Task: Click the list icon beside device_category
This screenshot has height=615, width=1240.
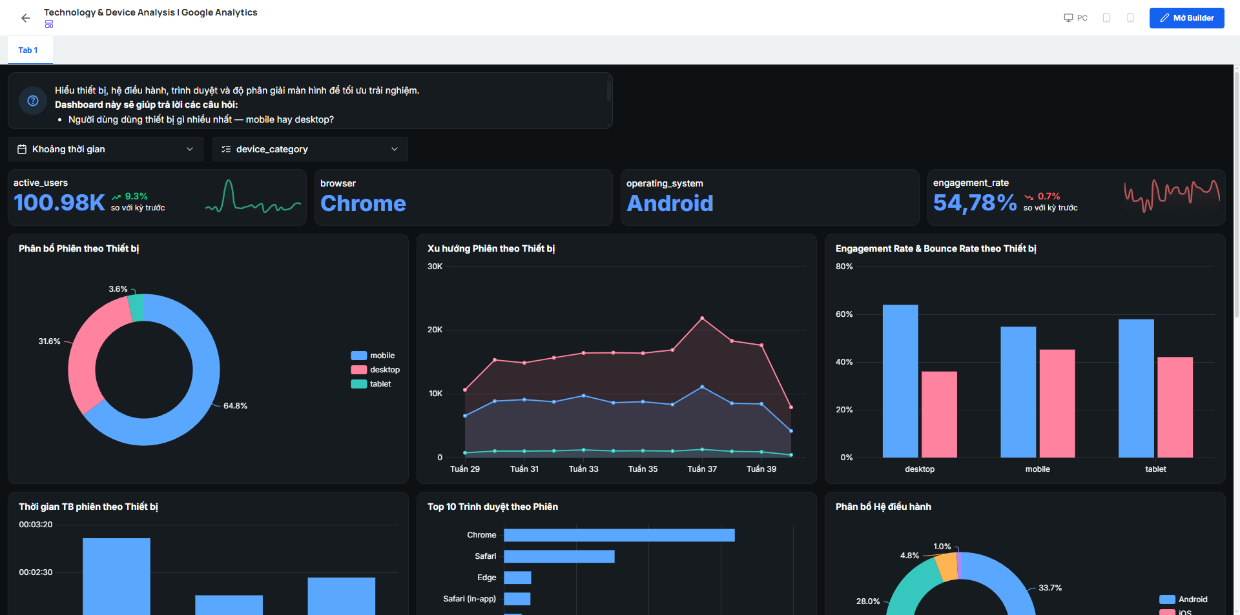Action: (x=226, y=149)
